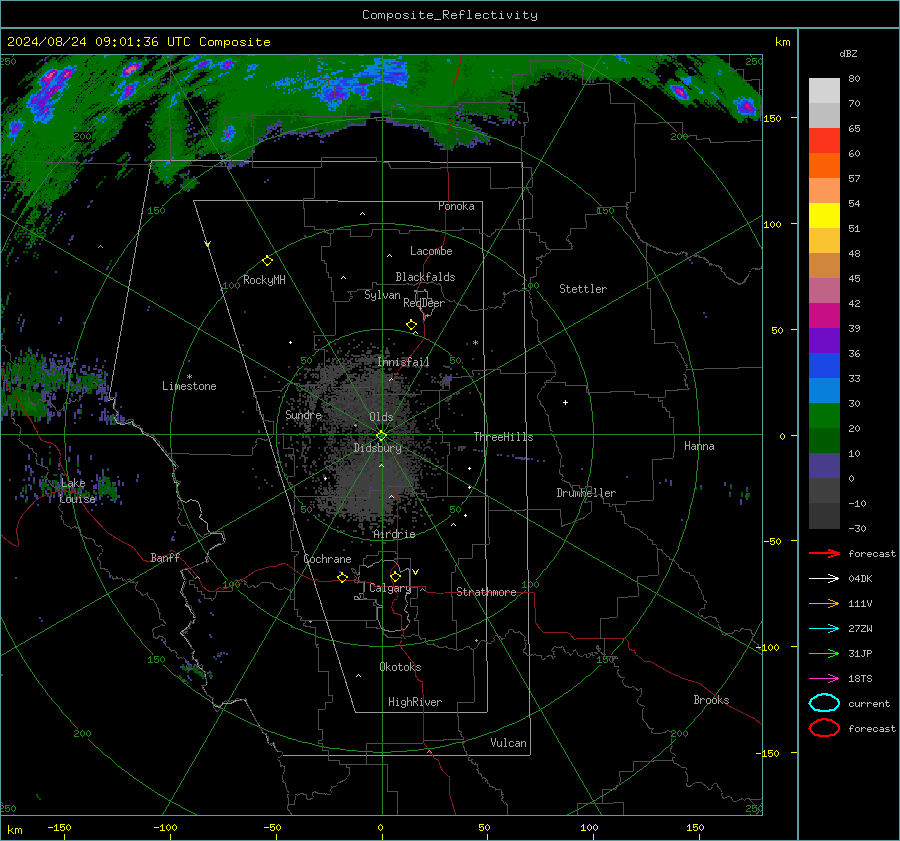Click the cyan current ellipse icon

click(824, 703)
